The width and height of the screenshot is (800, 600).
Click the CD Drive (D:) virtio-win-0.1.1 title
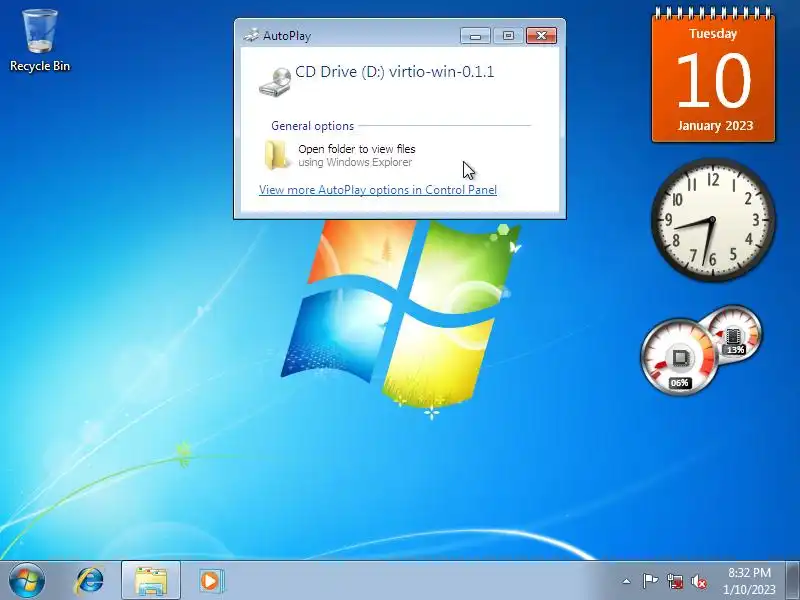[x=394, y=72]
